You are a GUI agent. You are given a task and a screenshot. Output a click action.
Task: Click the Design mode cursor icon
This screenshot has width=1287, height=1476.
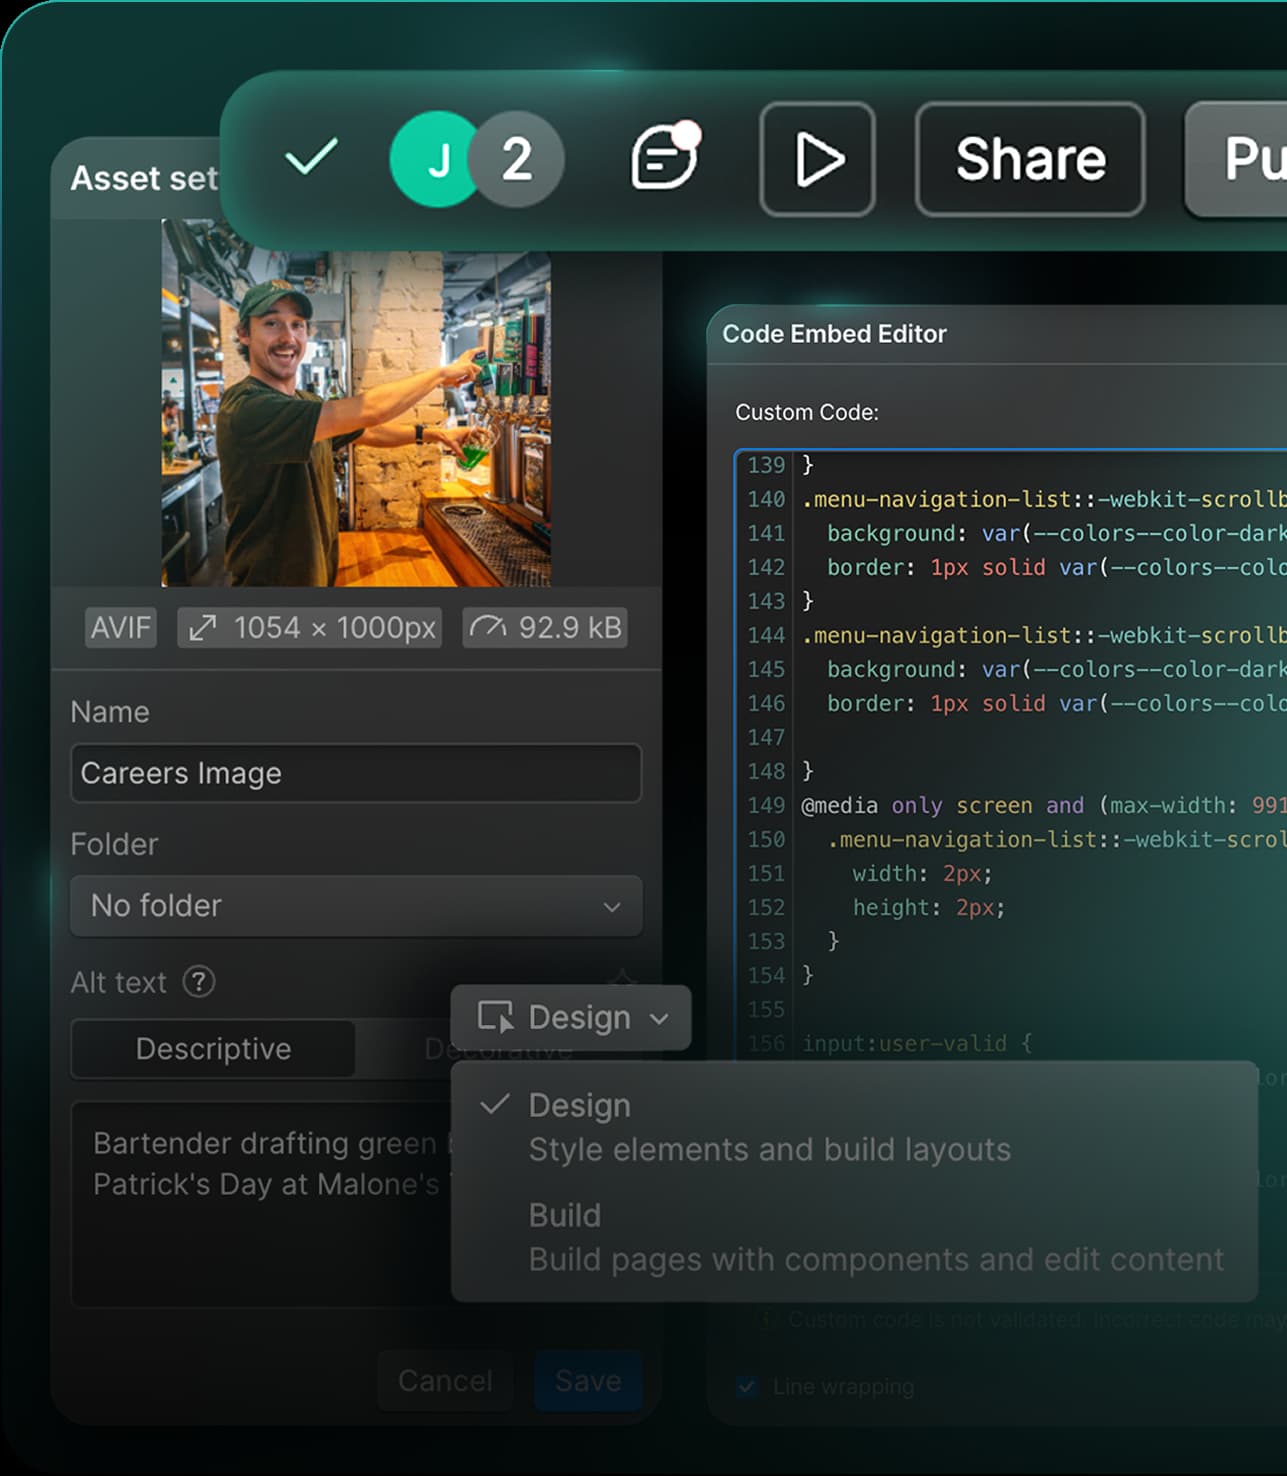[x=497, y=1017]
